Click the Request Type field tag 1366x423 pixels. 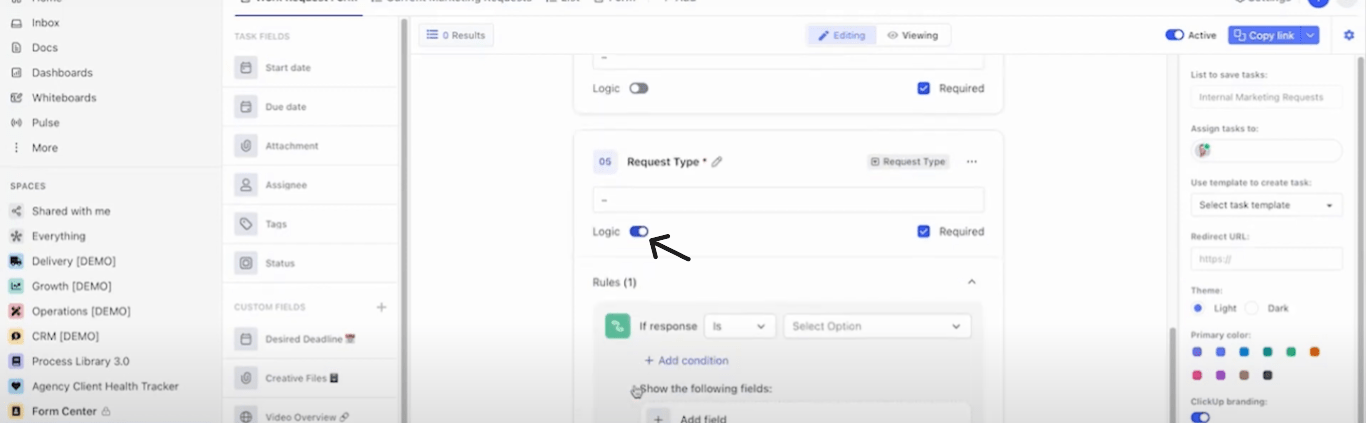[x=908, y=161]
